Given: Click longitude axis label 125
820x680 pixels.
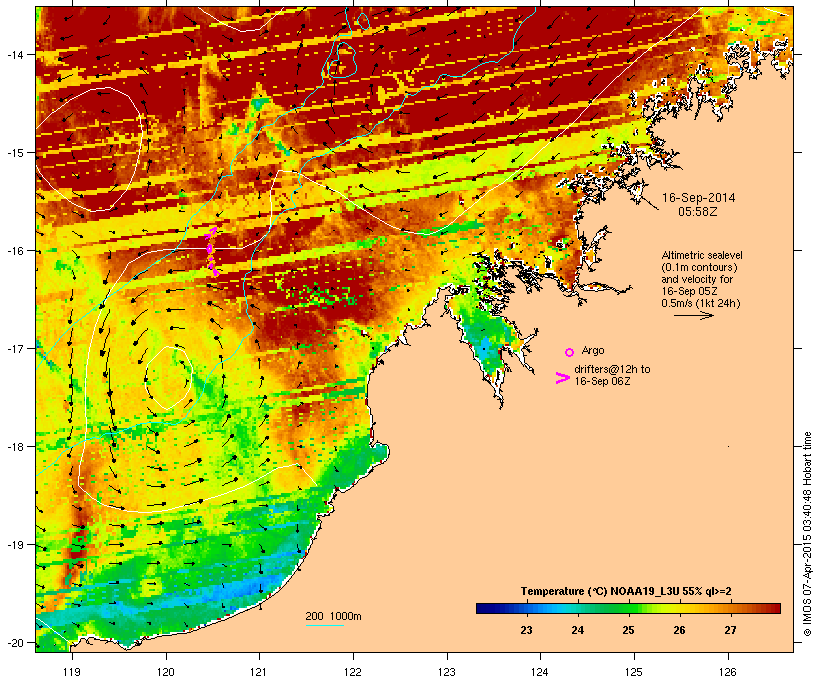Looking at the screenshot, I should pyautogui.click(x=634, y=672).
